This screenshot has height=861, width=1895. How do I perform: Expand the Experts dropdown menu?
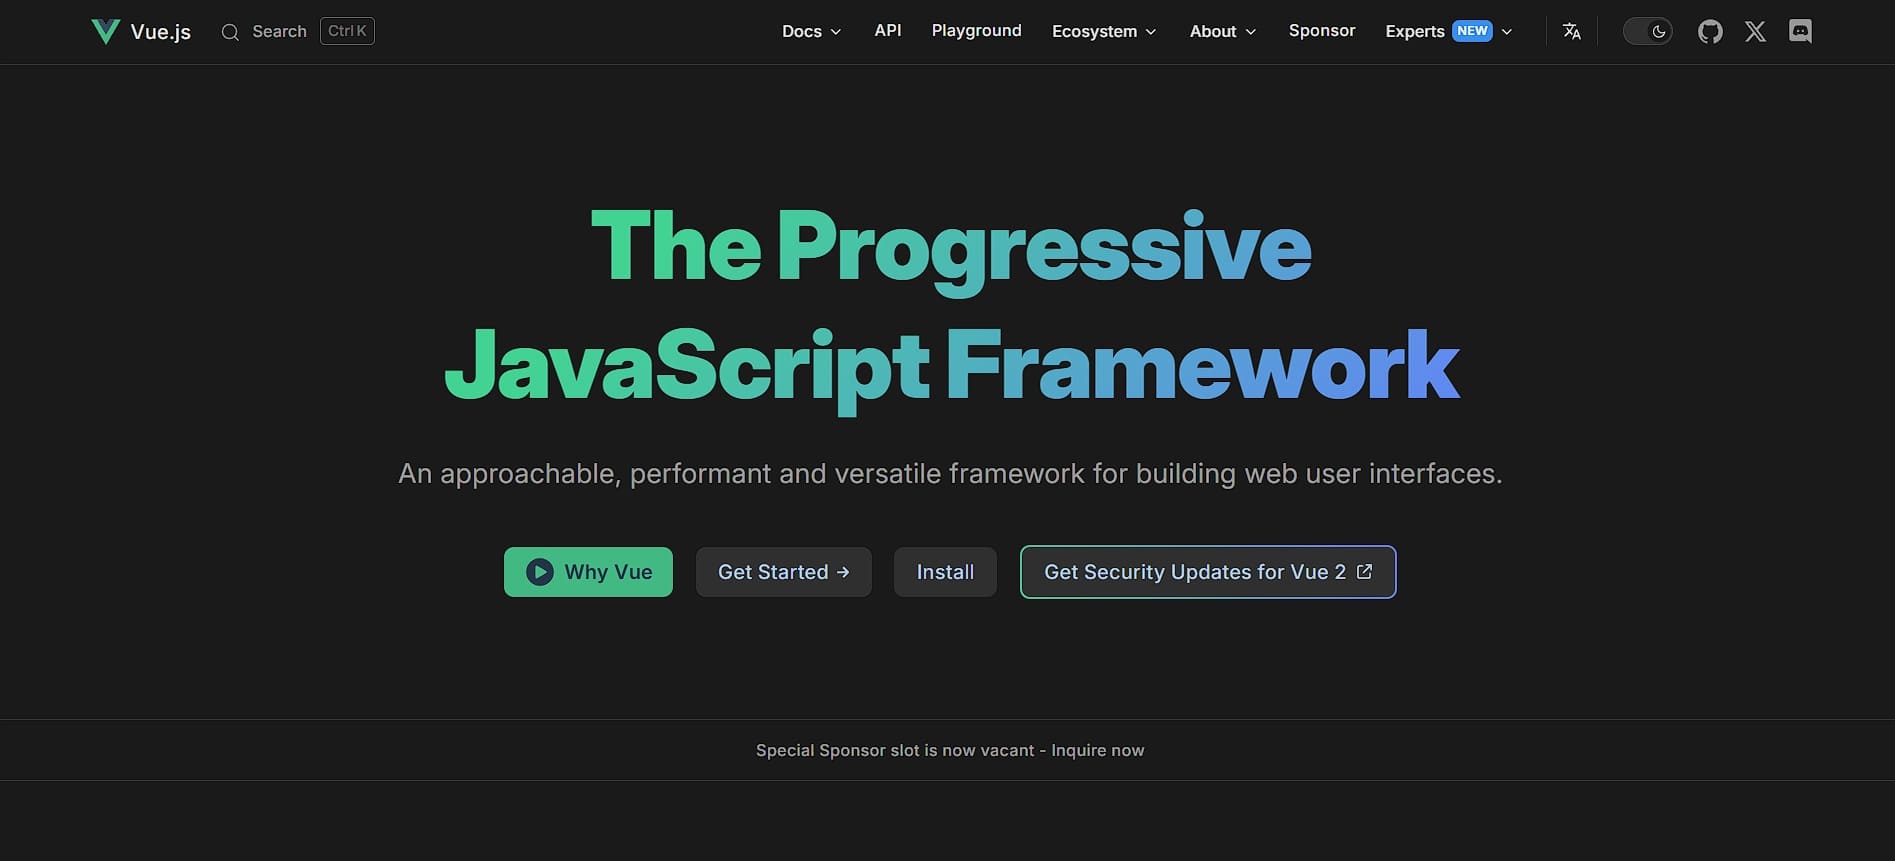(x=1448, y=32)
